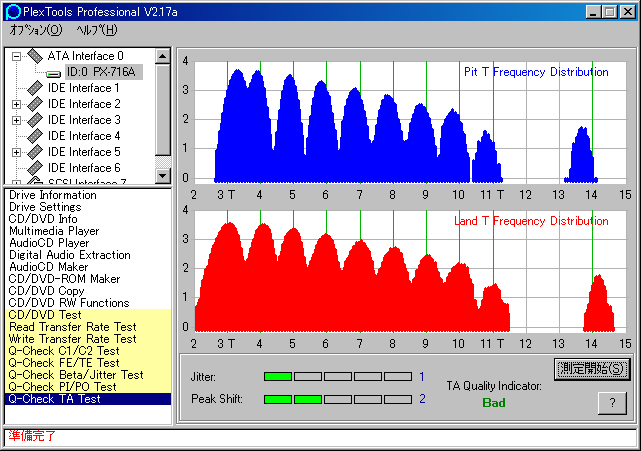
Task: Click the IDE Interface 1 icon
Action: tap(35, 88)
